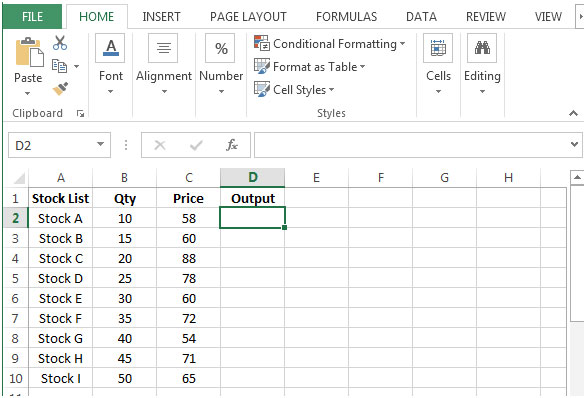The width and height of the screenshot is (586, 398).
Task: Open the Conditional Formatting dropdown
Action: click(x=403, y=43)
